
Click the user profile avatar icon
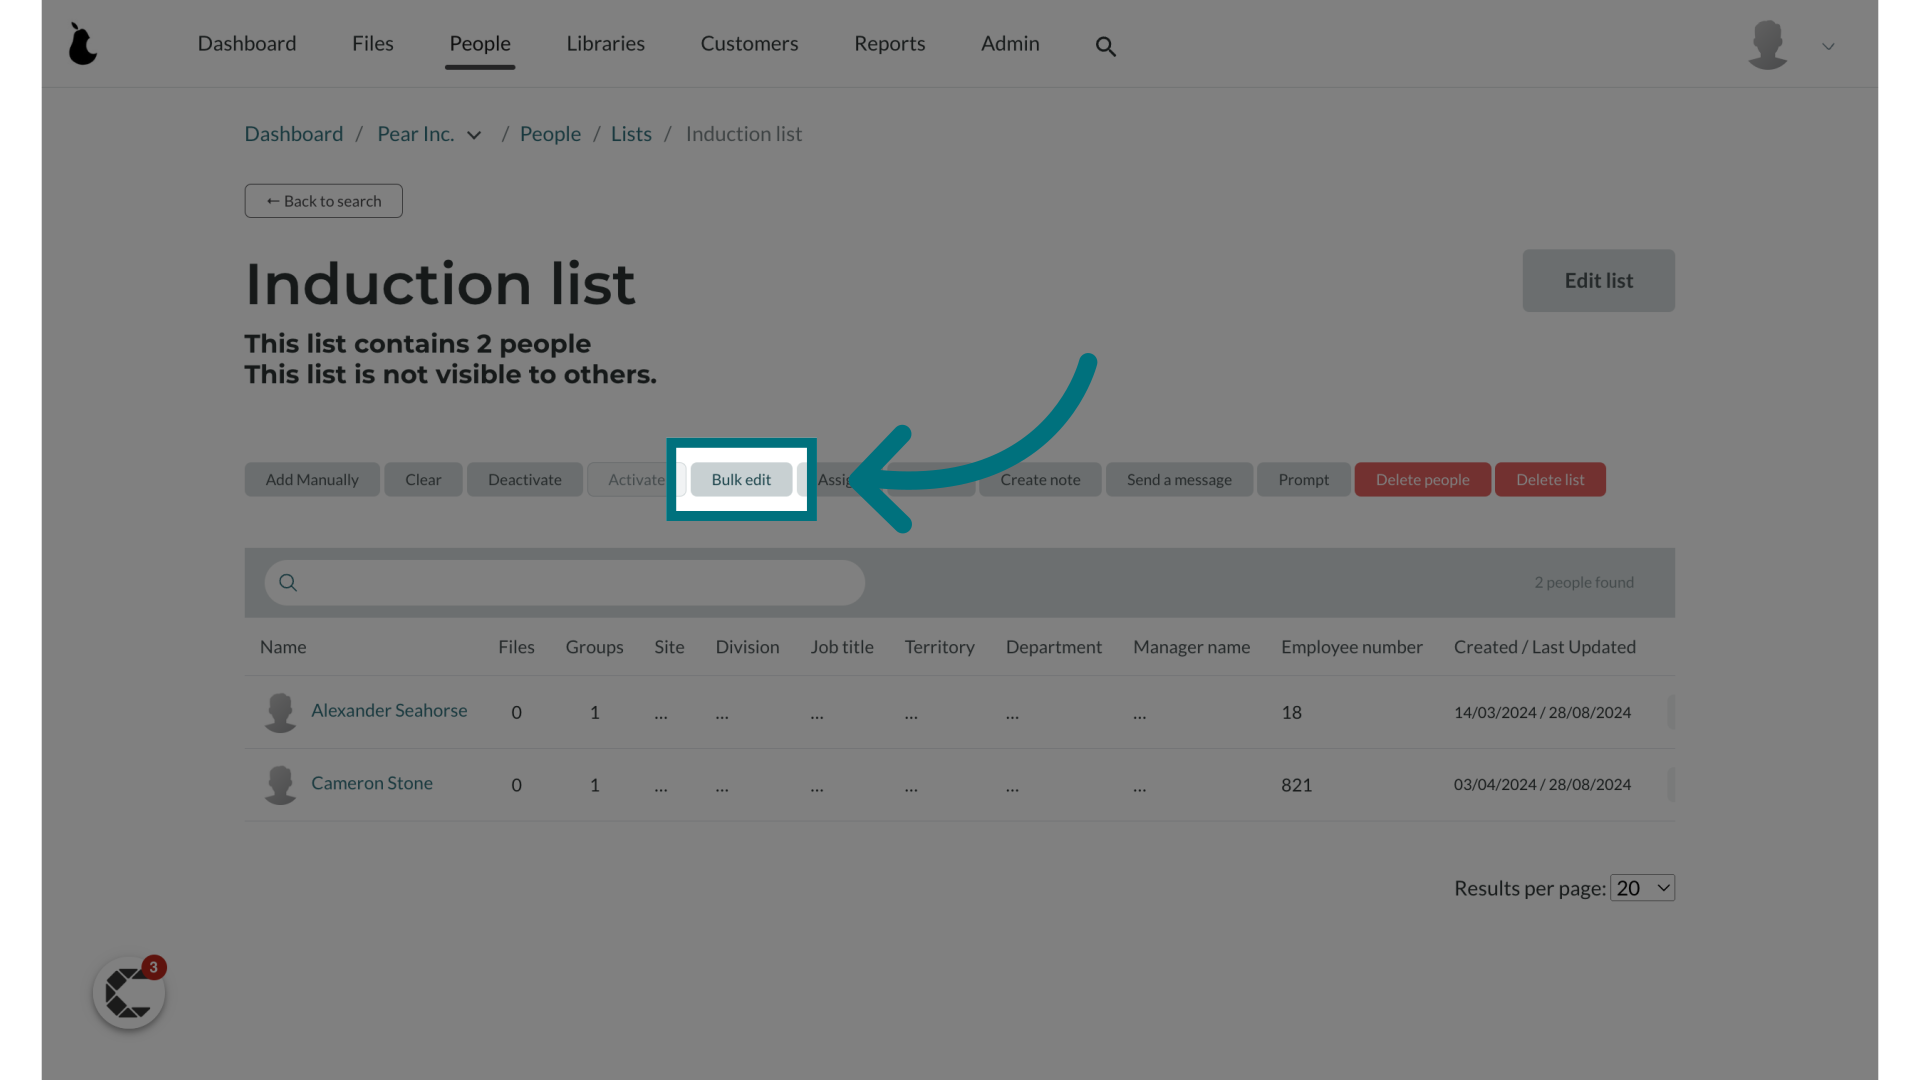click(x=1767, y=44)
